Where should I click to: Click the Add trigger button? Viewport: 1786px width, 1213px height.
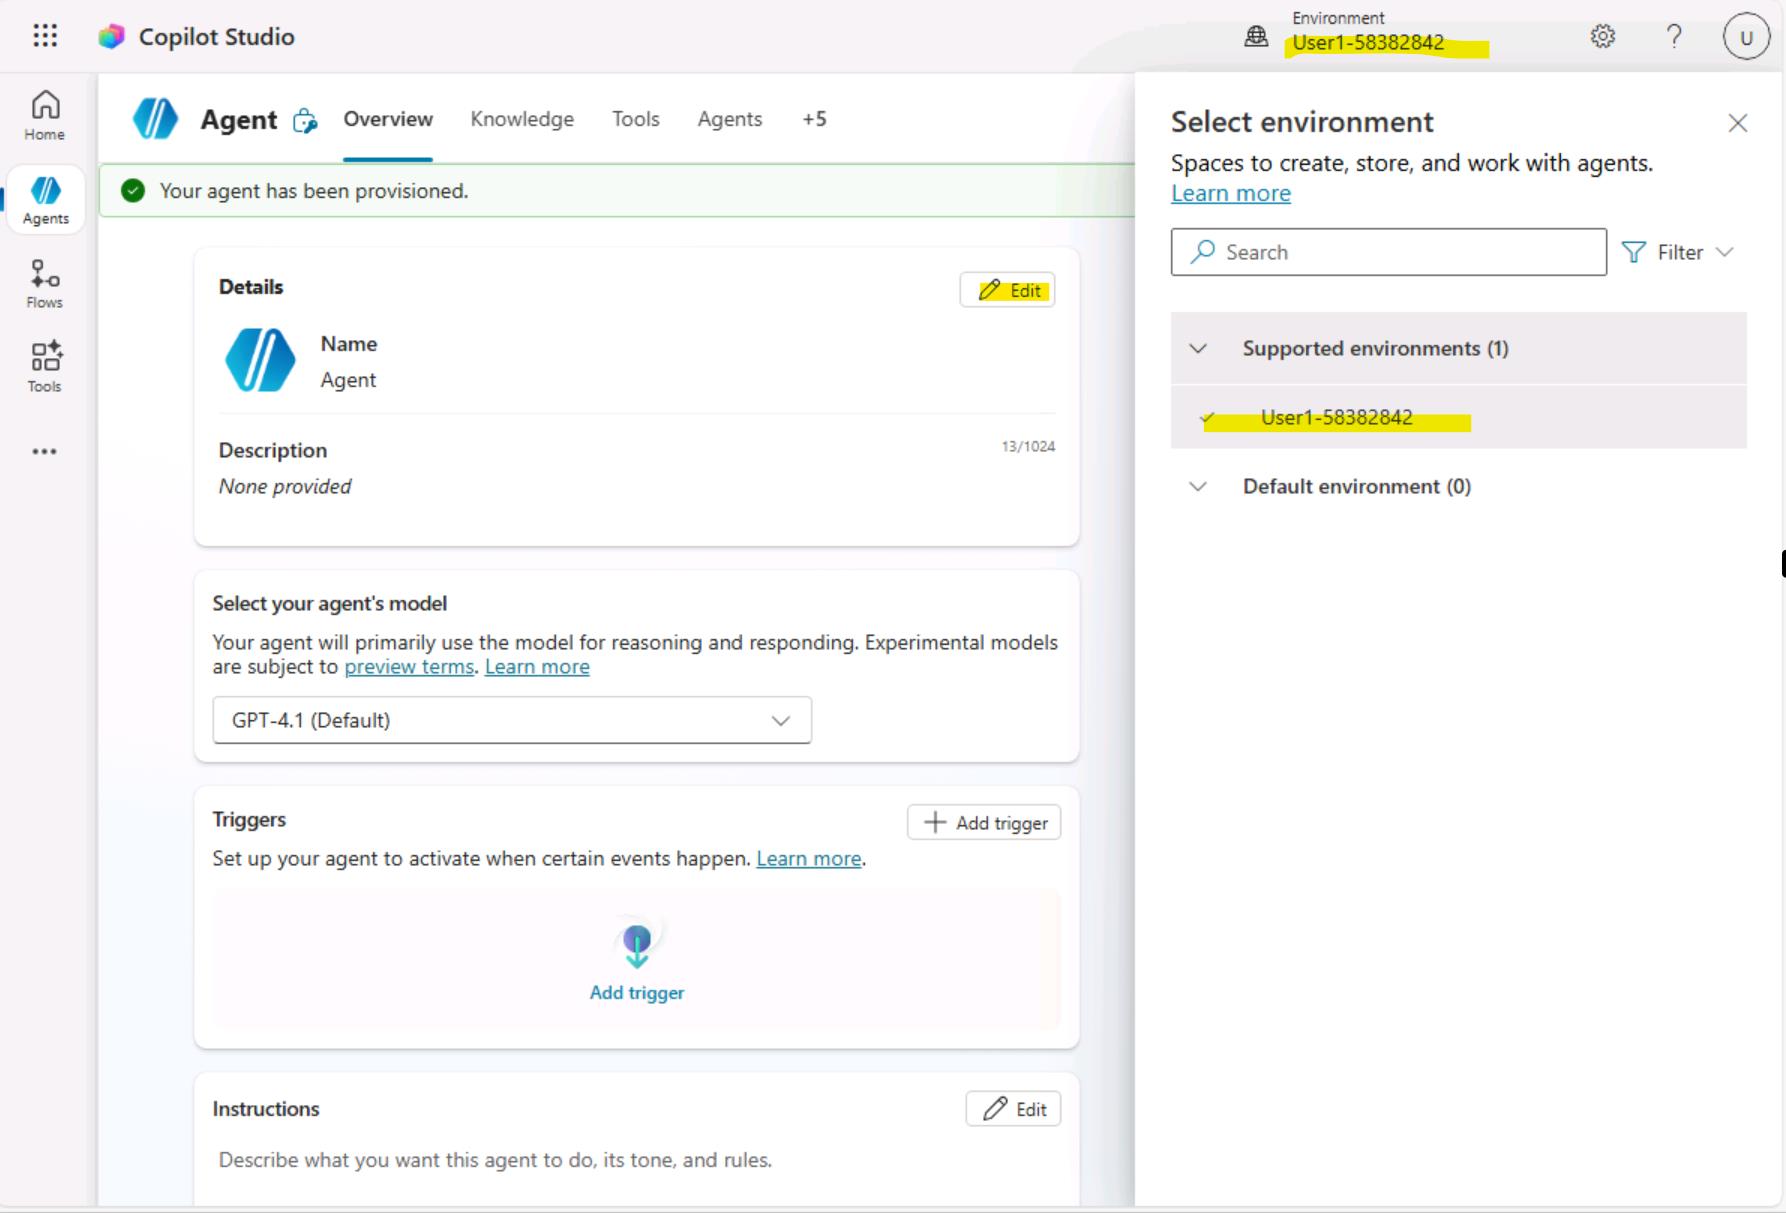(983, 823)
